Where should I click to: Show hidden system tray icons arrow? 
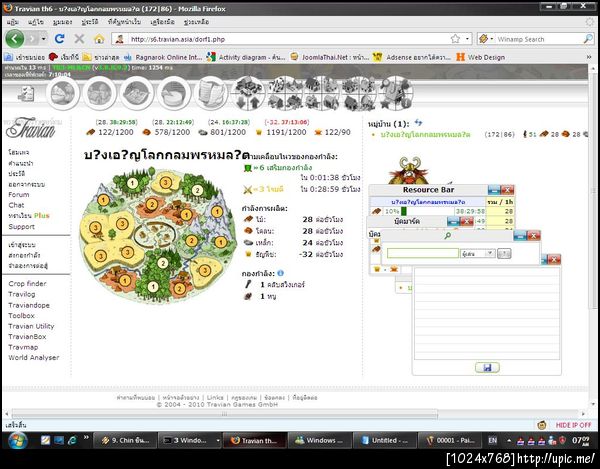[509, 440]
